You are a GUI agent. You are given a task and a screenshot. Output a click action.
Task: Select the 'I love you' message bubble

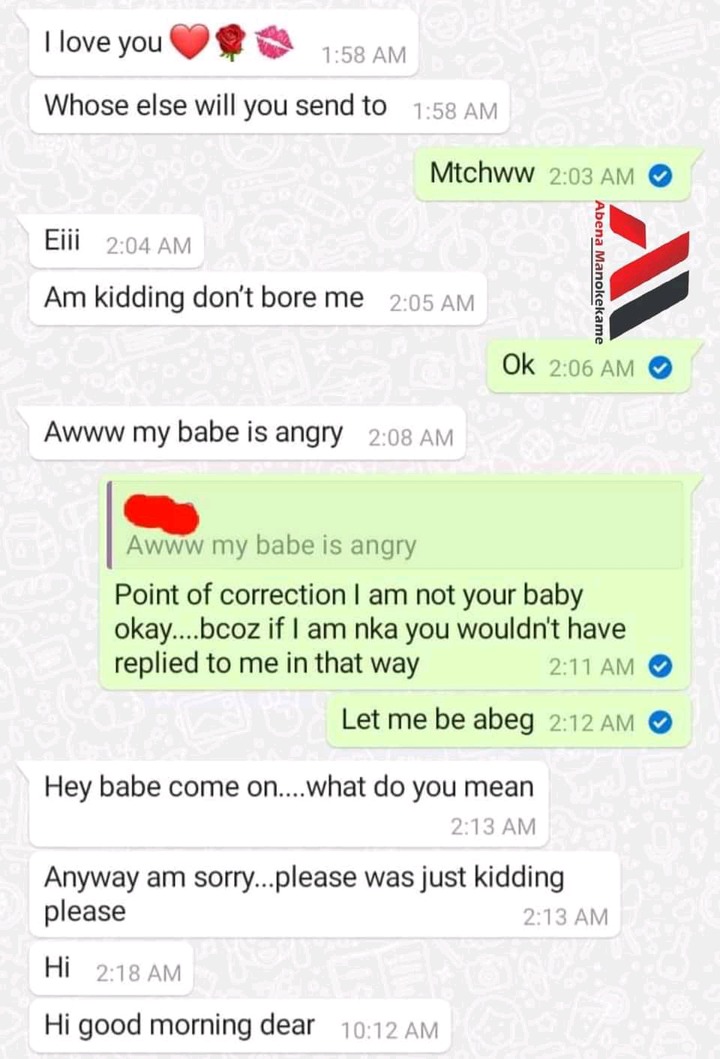(224, 43)
